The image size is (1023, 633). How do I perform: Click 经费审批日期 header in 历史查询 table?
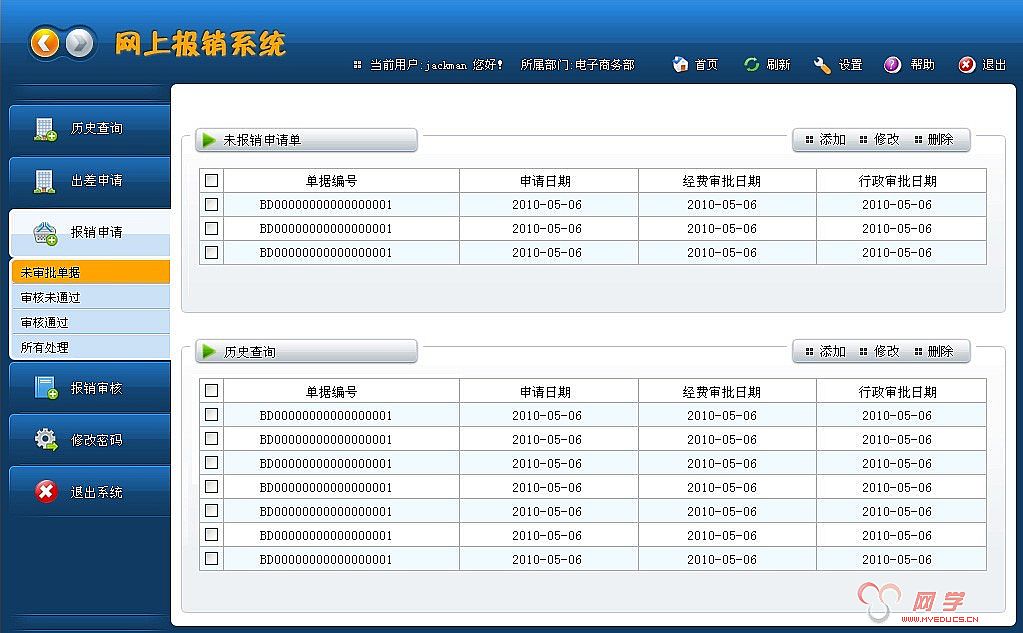point(722,392)
